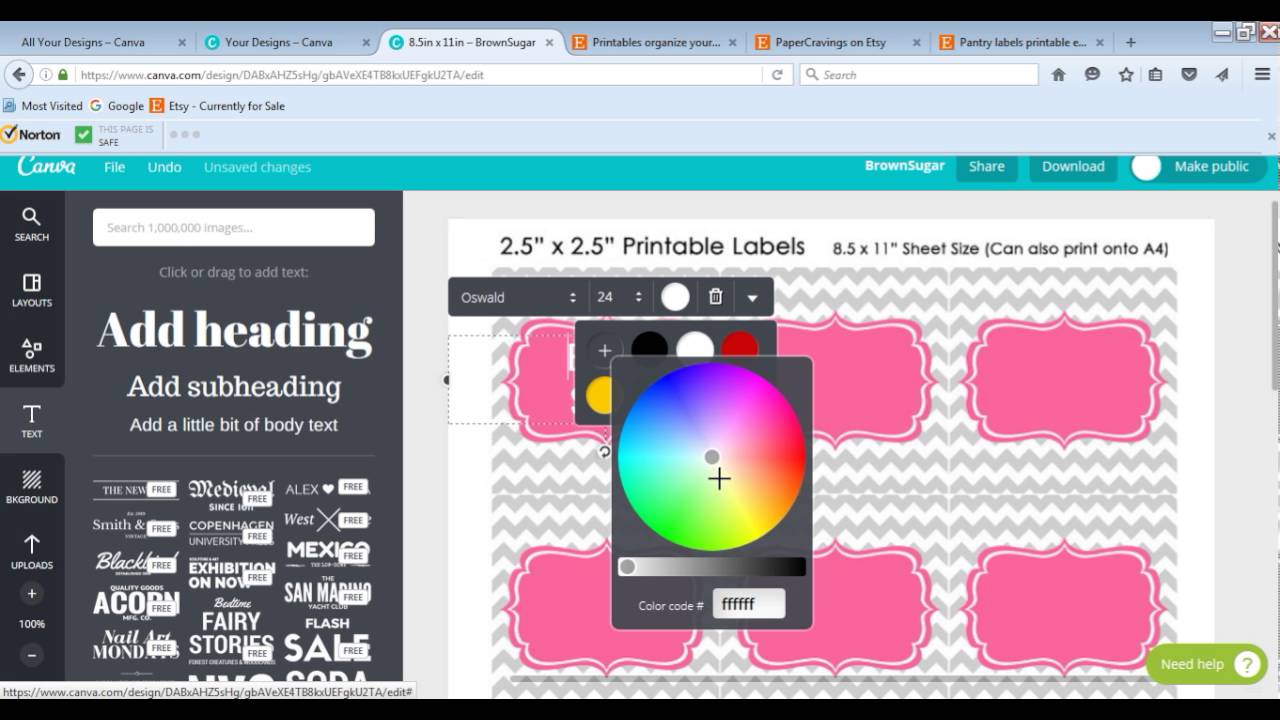Screen dimensions: 1280x720
Task: Reload the page in browser
Action: [x=777, y=74]
